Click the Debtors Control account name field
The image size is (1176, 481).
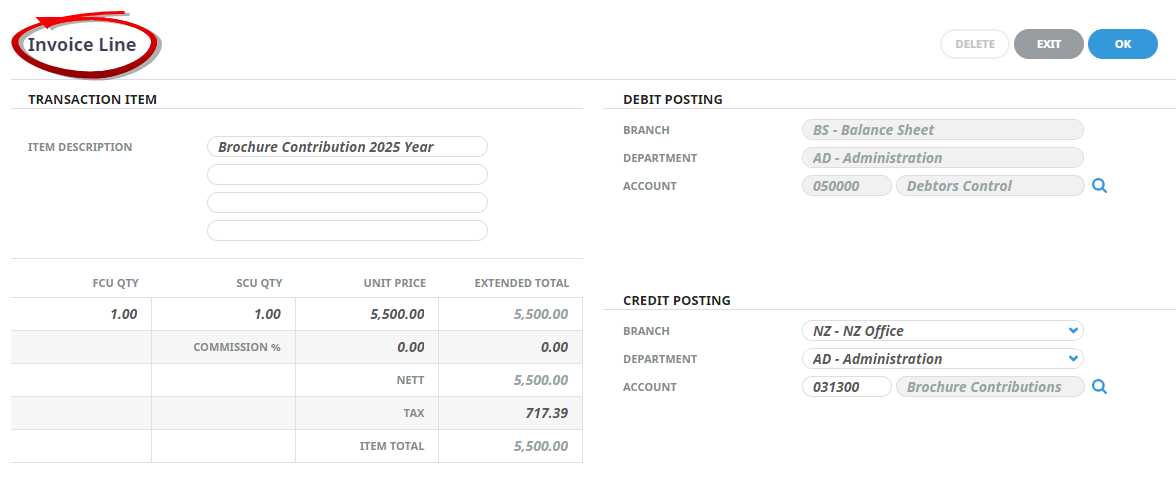(990, 186)
